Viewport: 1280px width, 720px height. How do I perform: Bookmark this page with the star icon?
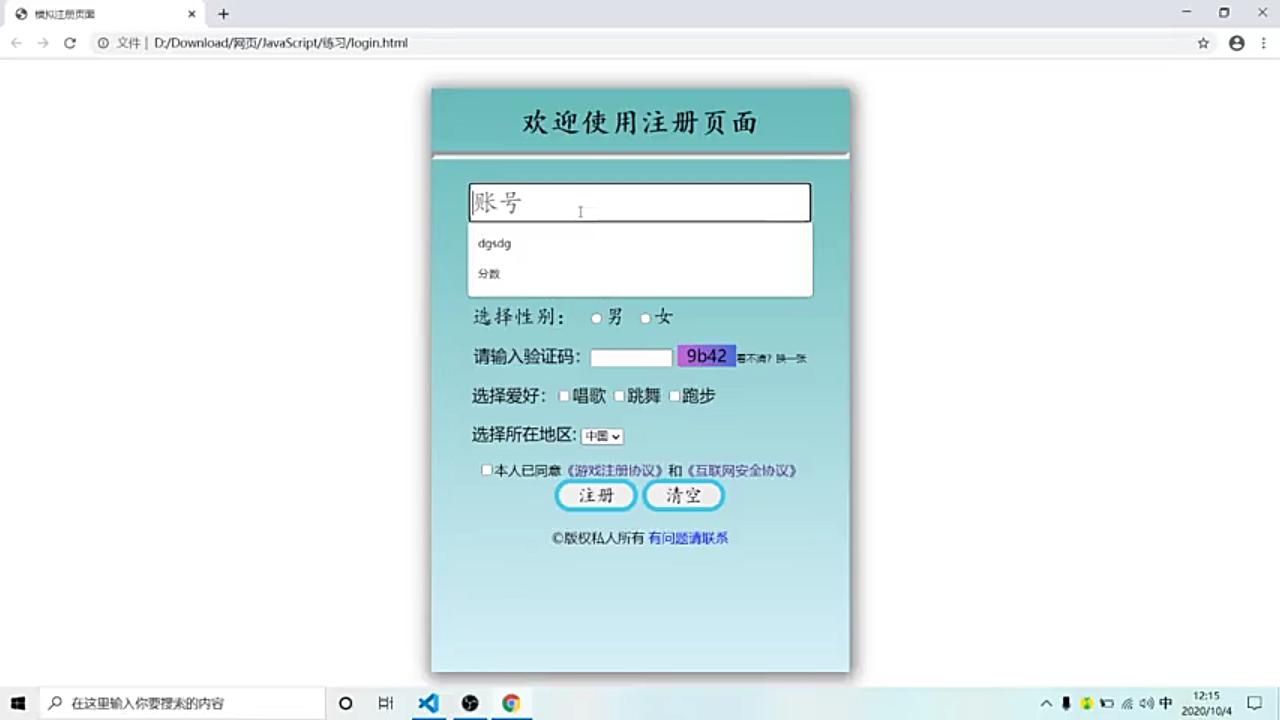point(1203,43)
